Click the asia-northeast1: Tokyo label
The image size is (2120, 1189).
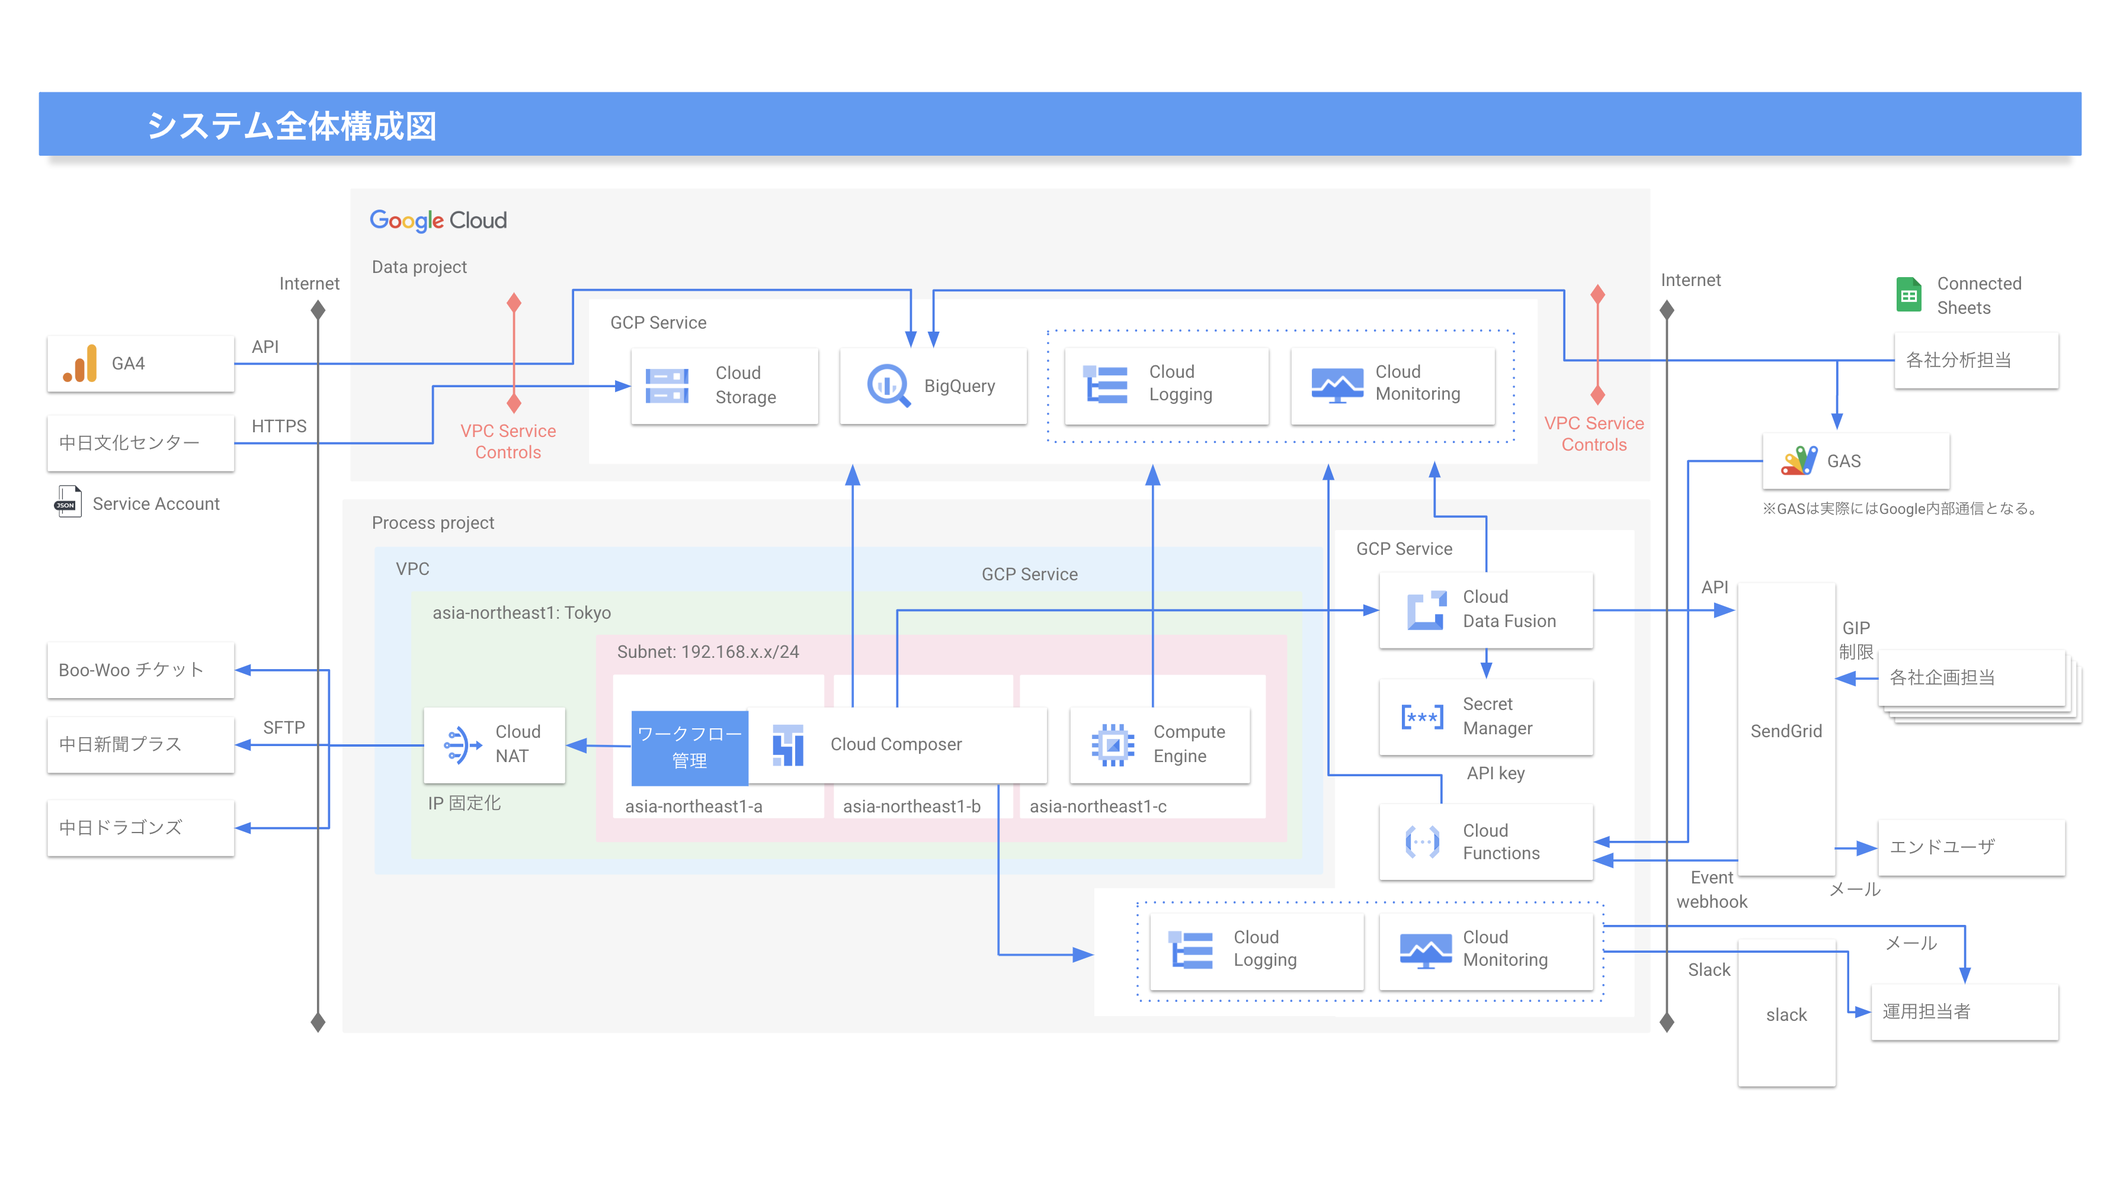click(521, 613)
